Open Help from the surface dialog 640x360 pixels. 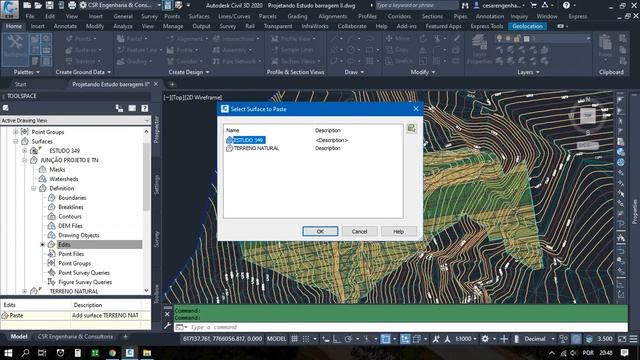(x=398, y=231)
